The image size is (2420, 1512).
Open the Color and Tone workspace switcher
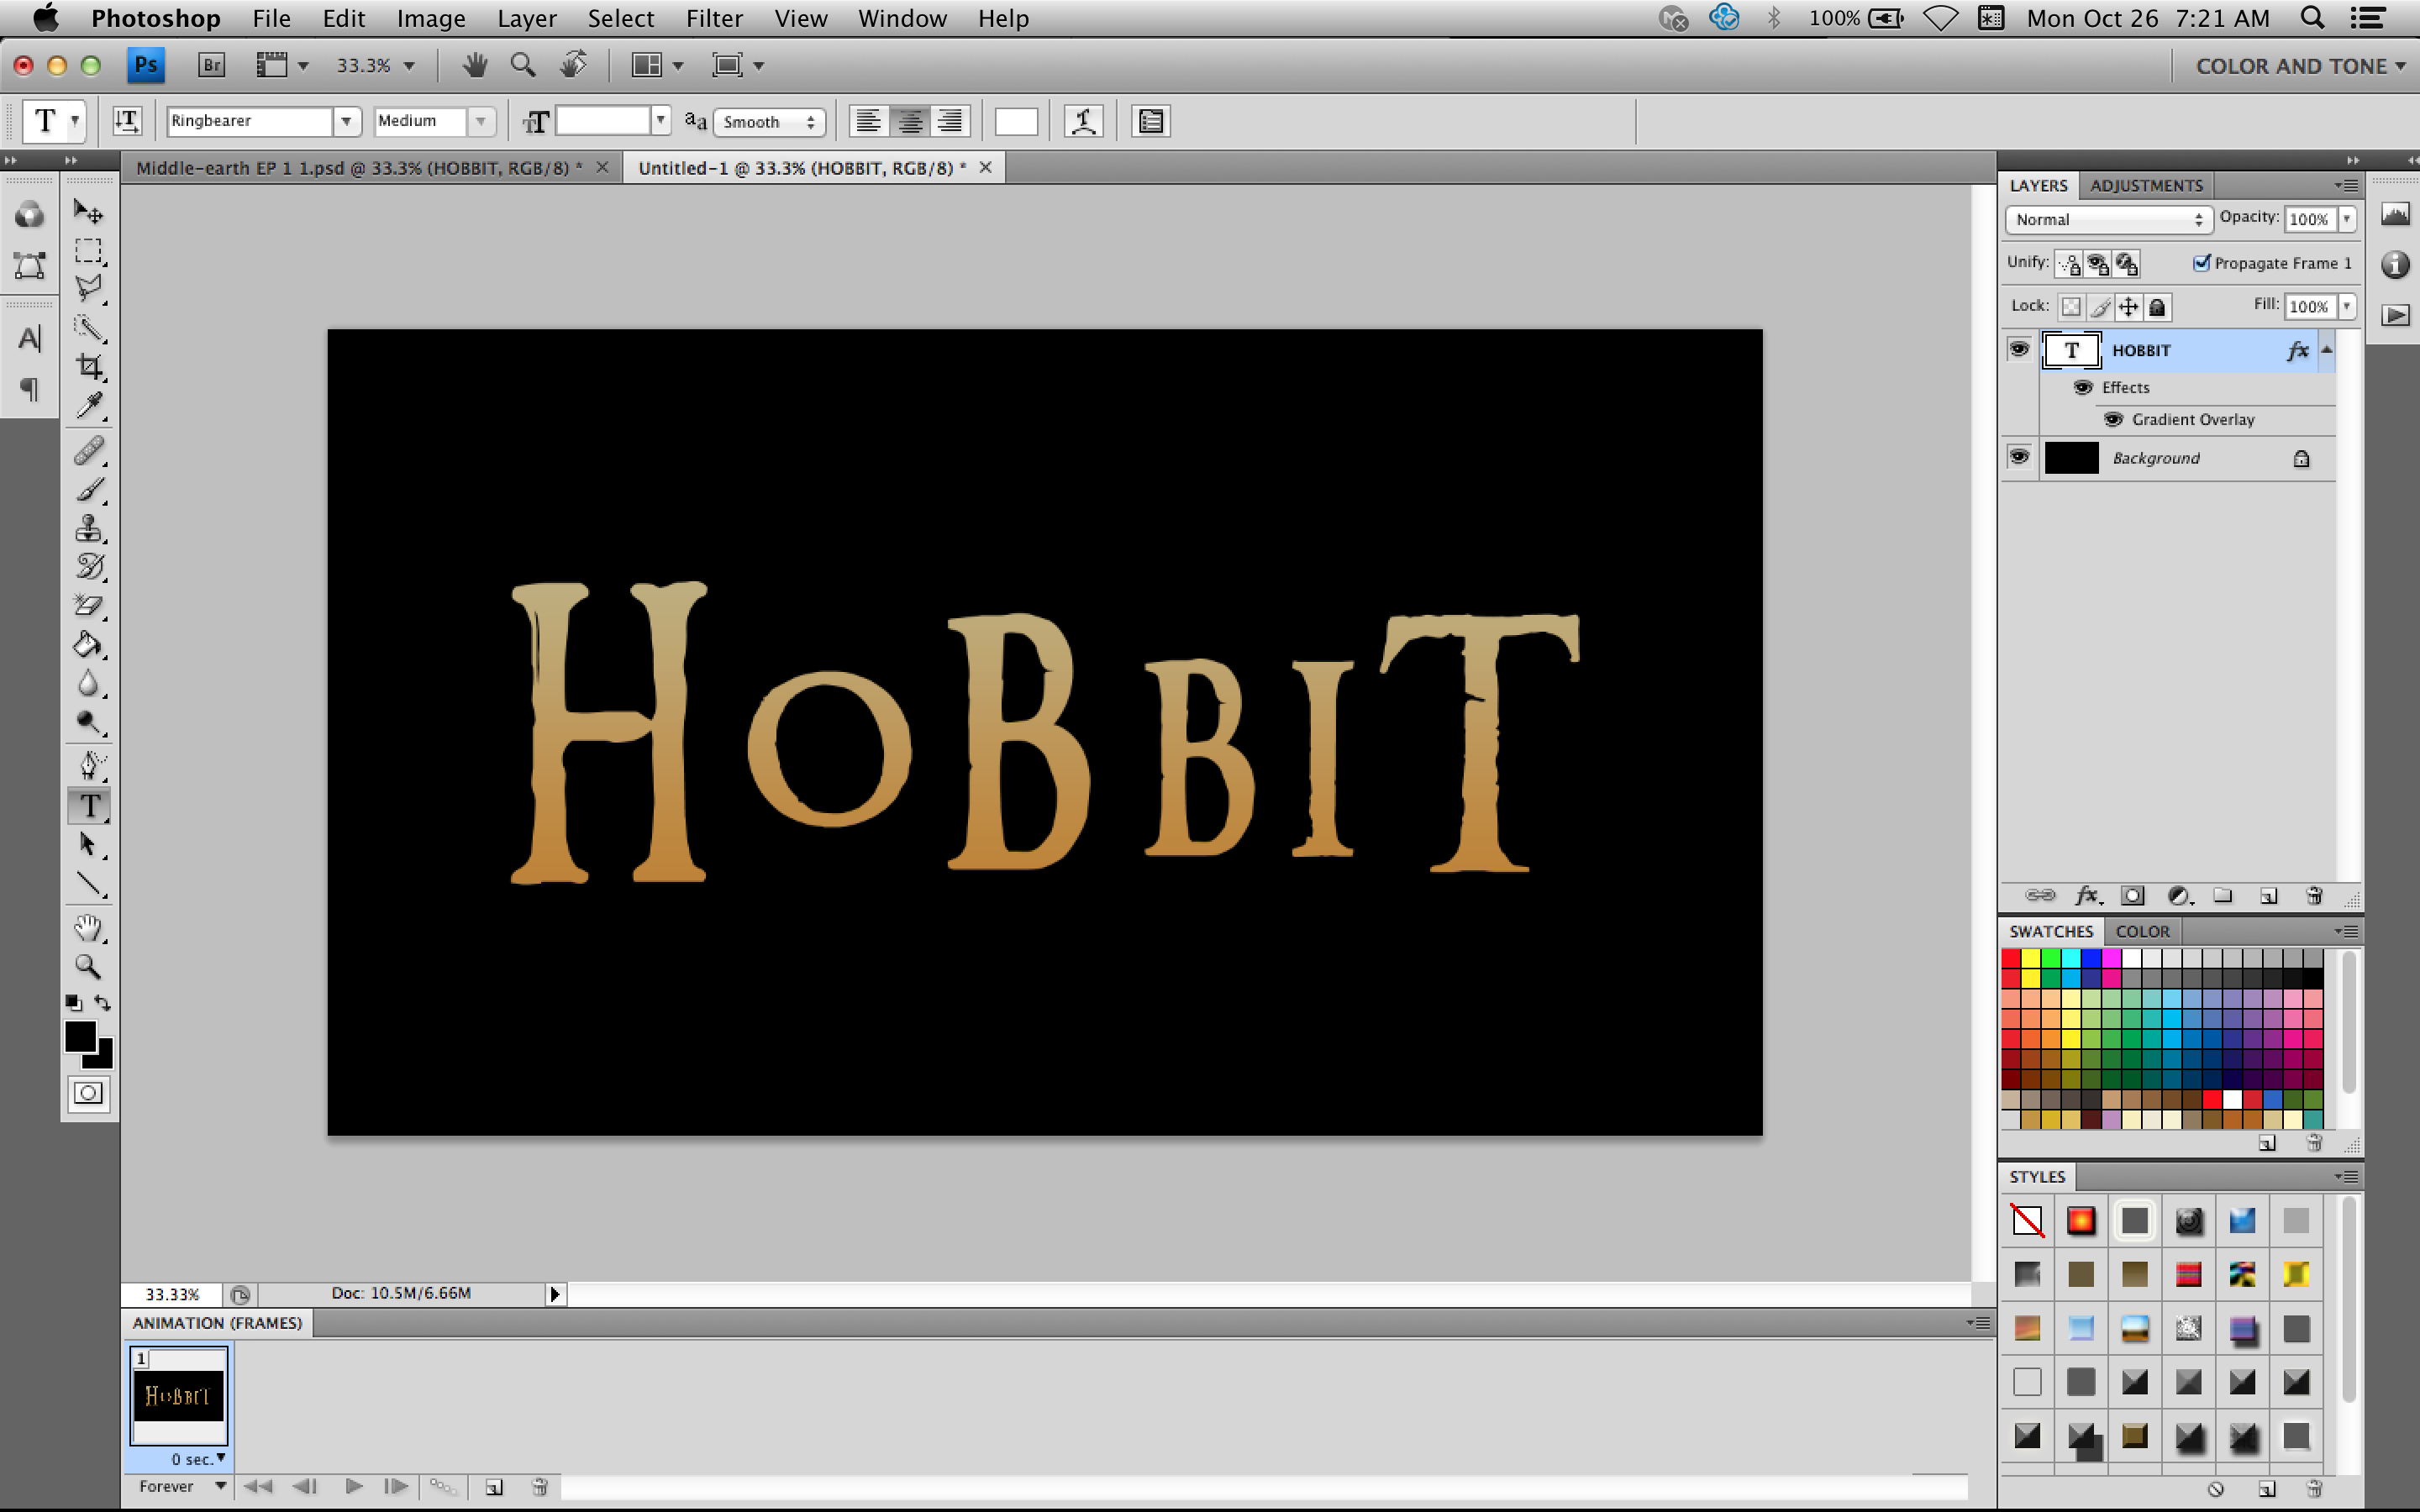point(2299,66)
